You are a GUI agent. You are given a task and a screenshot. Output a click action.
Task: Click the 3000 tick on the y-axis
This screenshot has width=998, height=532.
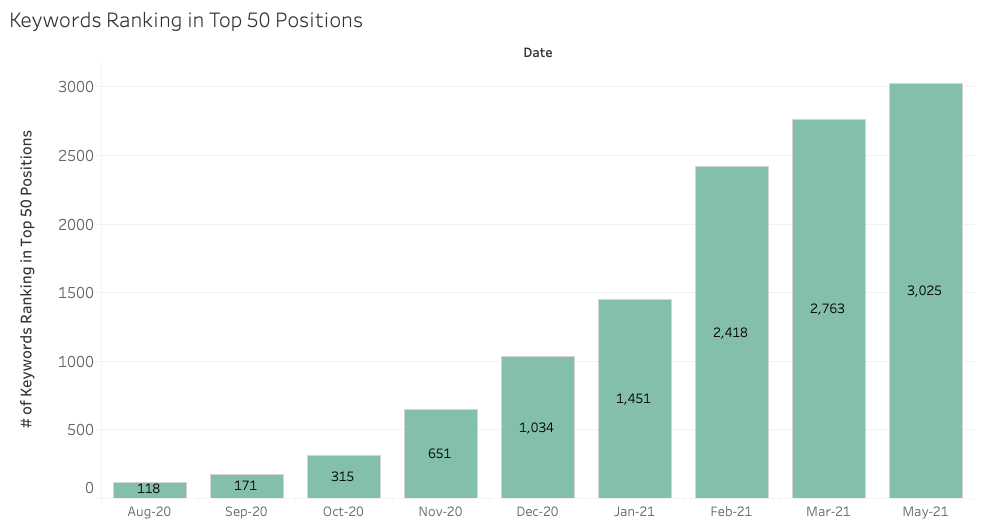coord(74,87)
